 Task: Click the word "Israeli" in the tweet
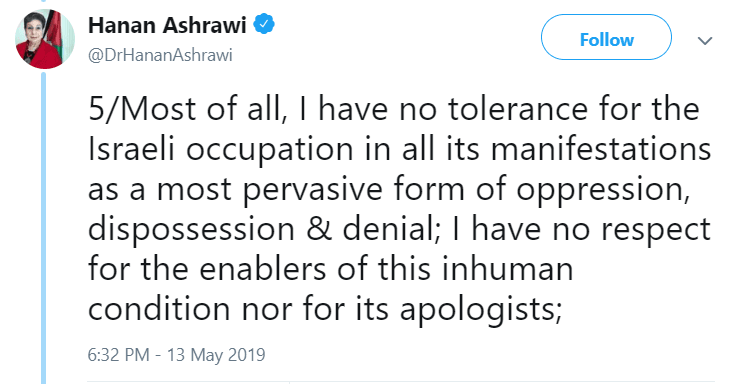point(132,149)
